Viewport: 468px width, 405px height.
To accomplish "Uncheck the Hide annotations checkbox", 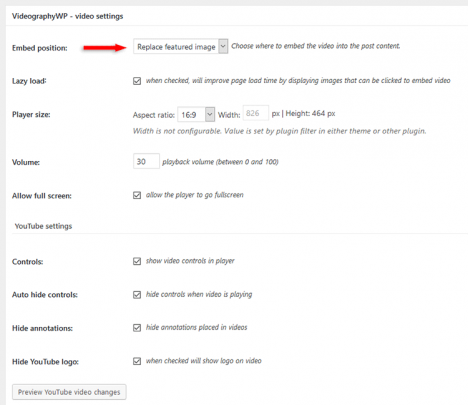I will (x=137, y=328).
